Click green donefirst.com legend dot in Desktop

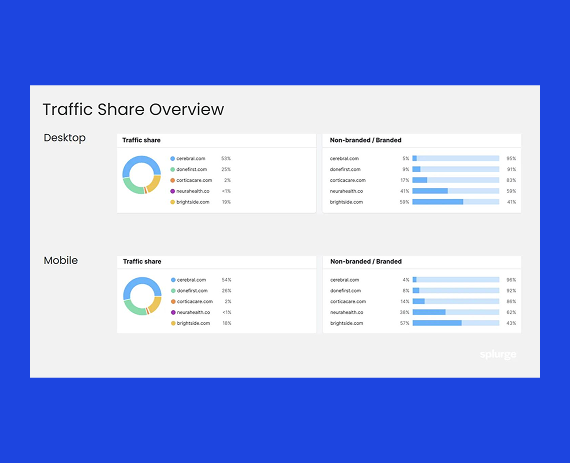[173, 169]
